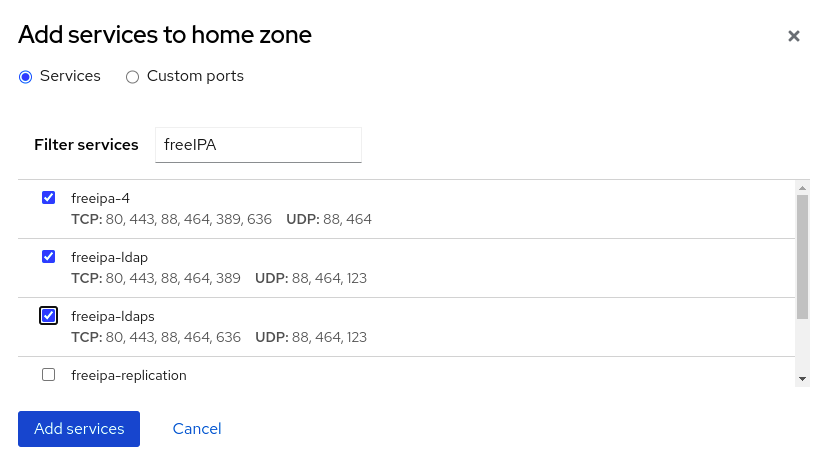Click the Filter services text field
The width and height of the screenshot is (830, 463).
pyautogui.click(x=258, y=145)
